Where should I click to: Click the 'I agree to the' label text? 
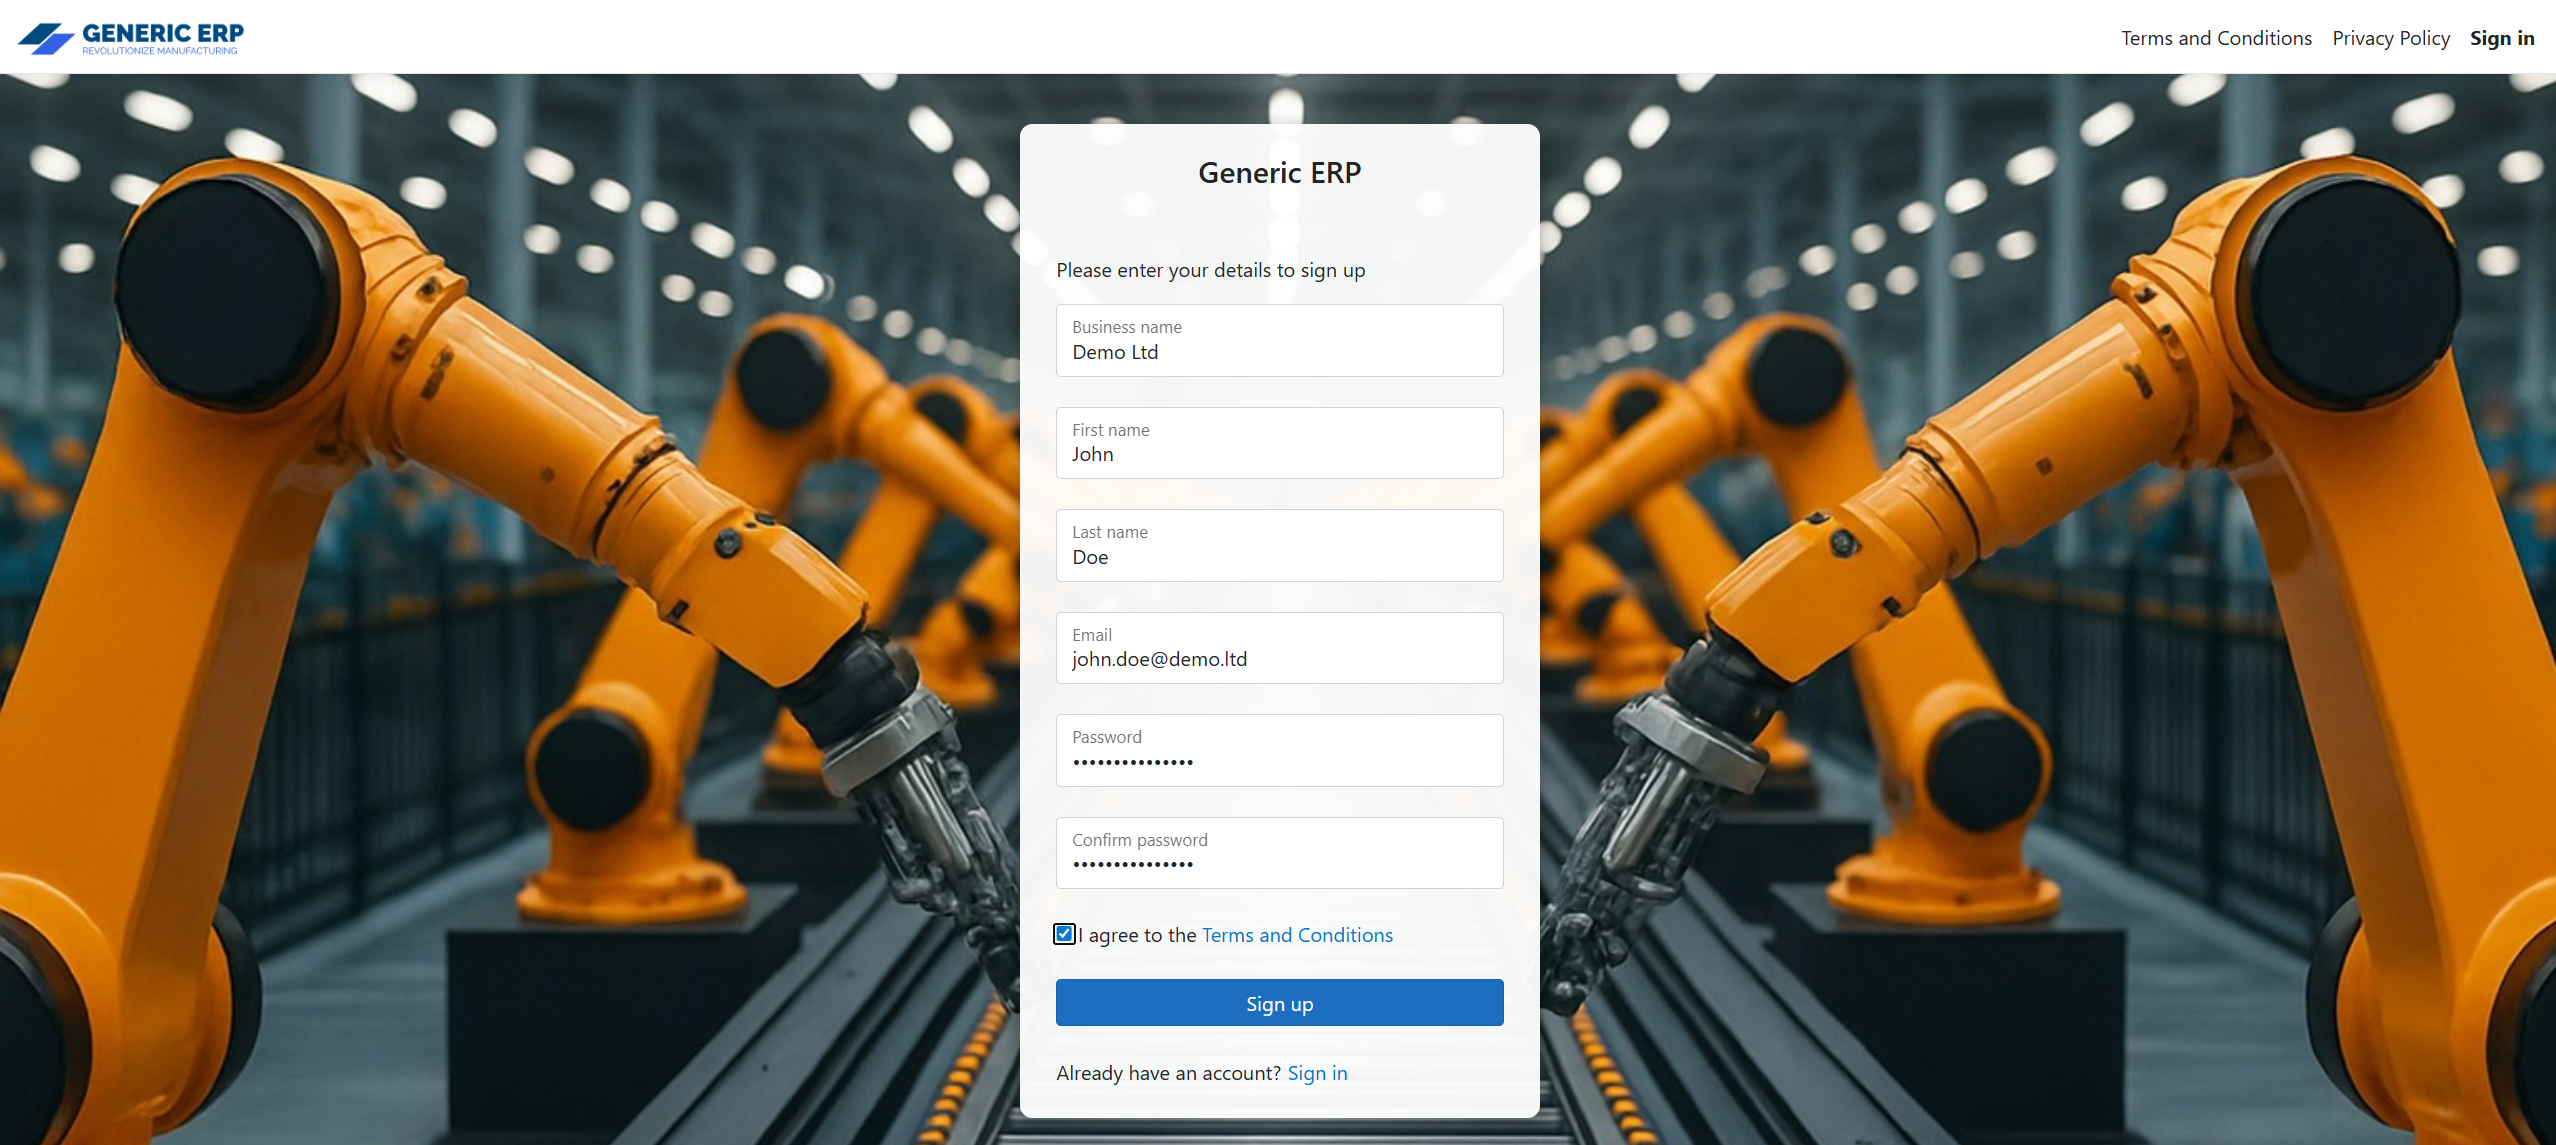point(1139,935)
